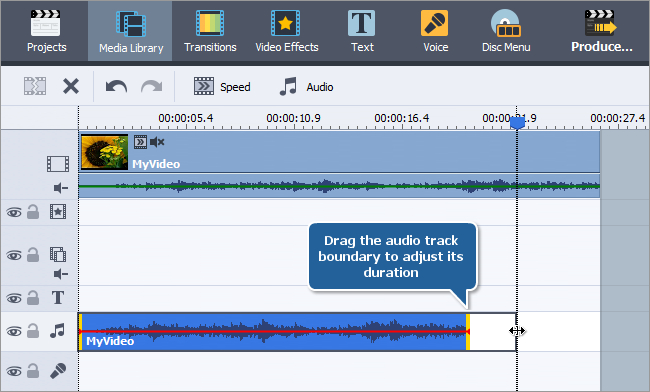
Task: Click the overlay track audio volume icon
Action: [61, 274]
